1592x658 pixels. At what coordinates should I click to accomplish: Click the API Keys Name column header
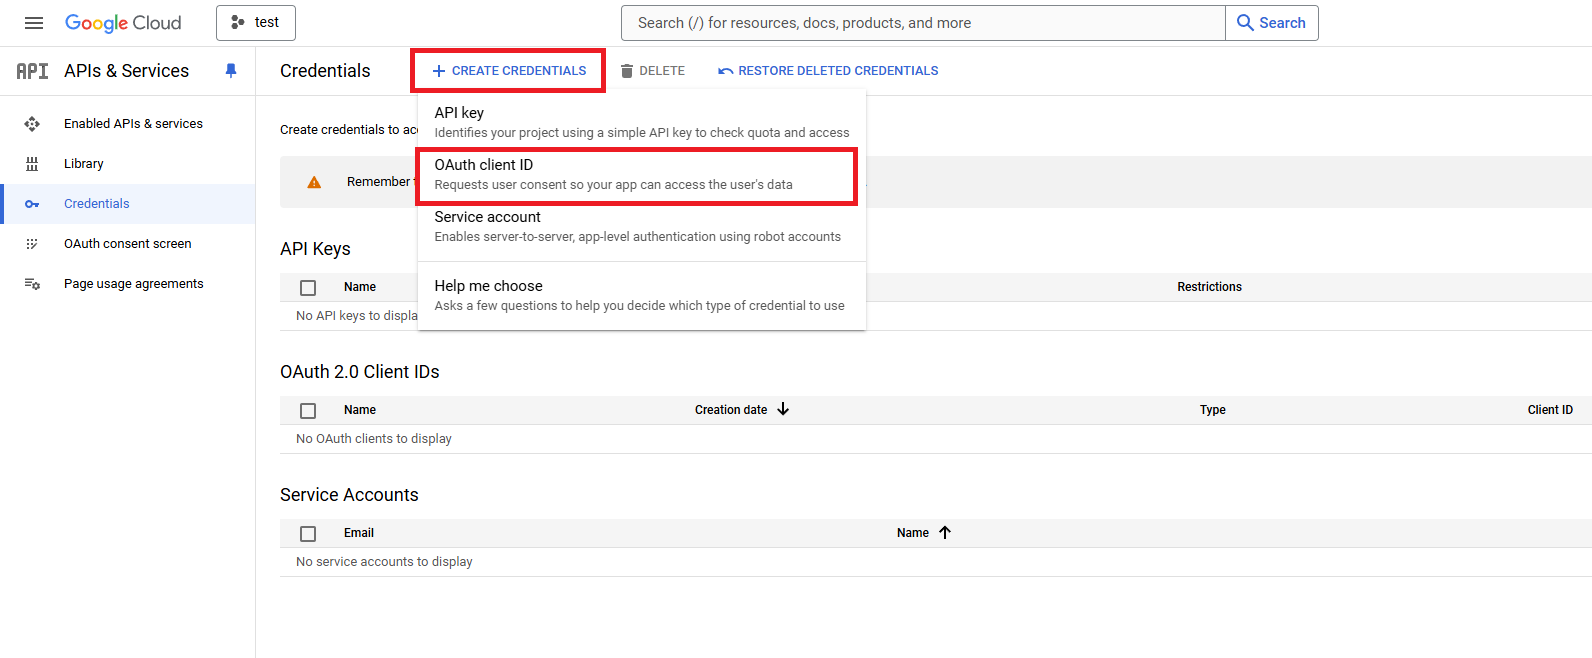point(360,287)
